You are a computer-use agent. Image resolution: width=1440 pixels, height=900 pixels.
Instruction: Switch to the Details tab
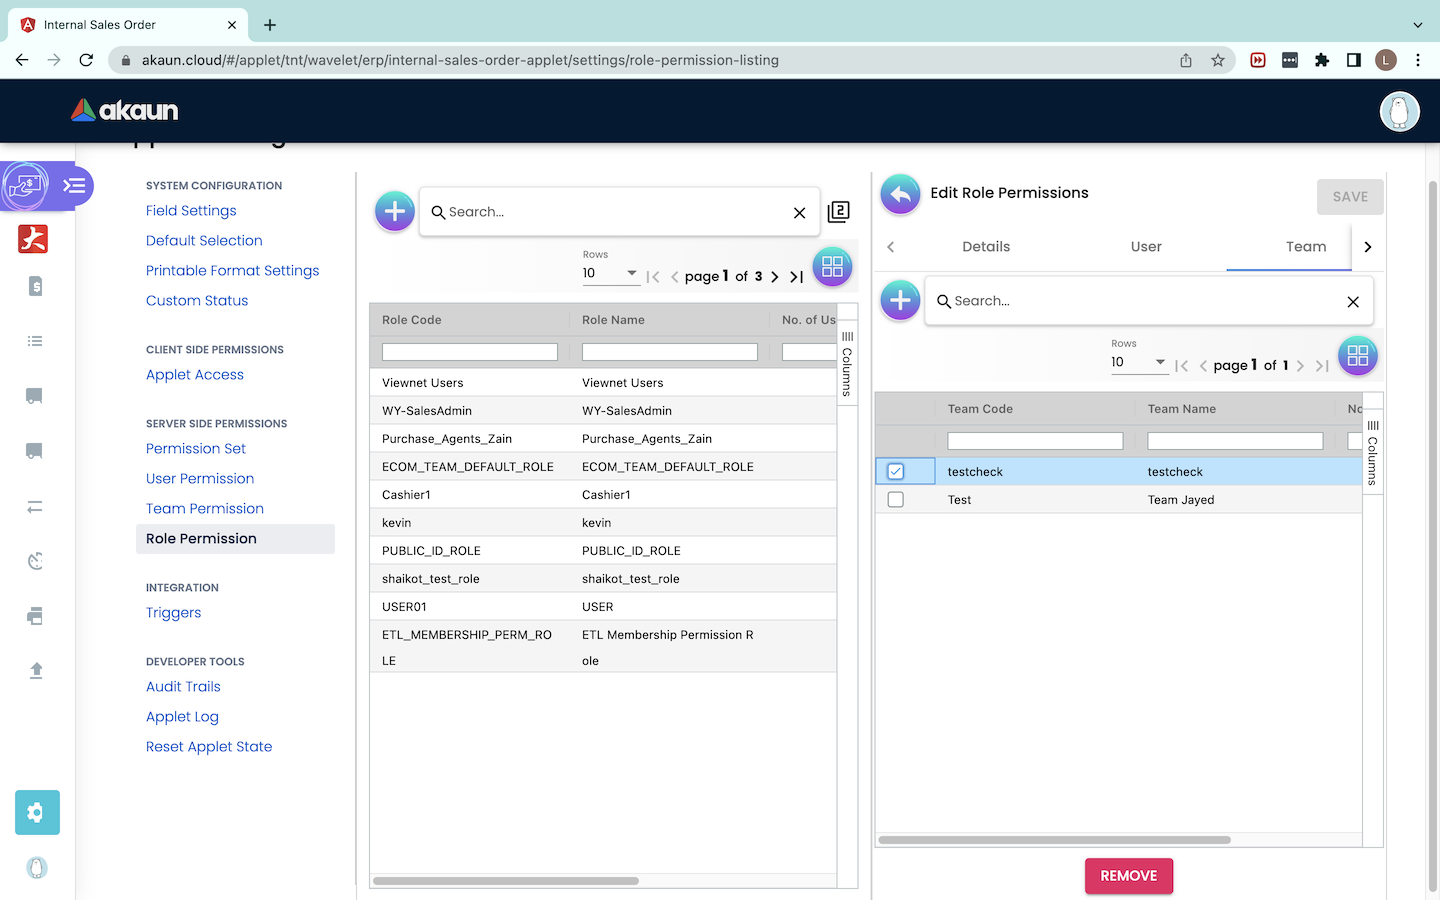(x=986, y=247)
